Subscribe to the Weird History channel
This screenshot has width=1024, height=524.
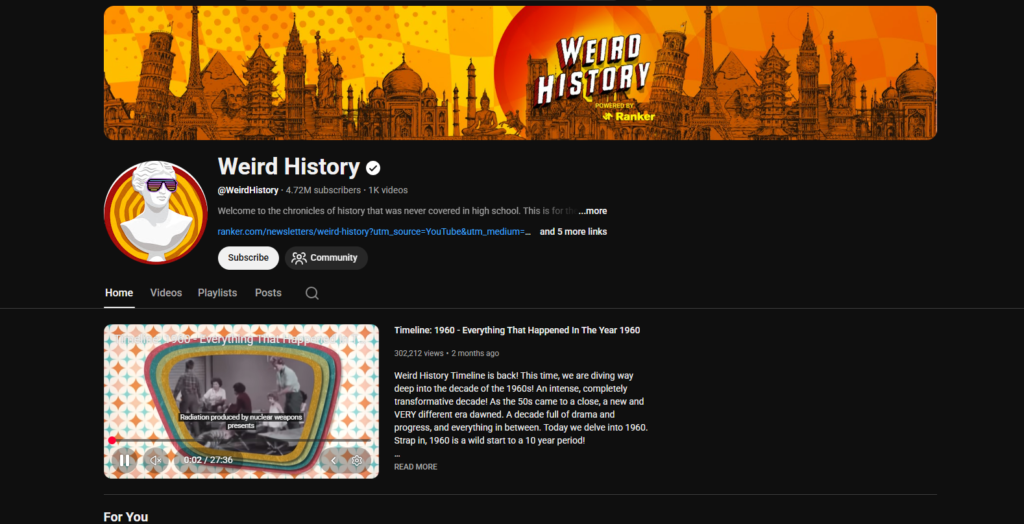[248, 258]
